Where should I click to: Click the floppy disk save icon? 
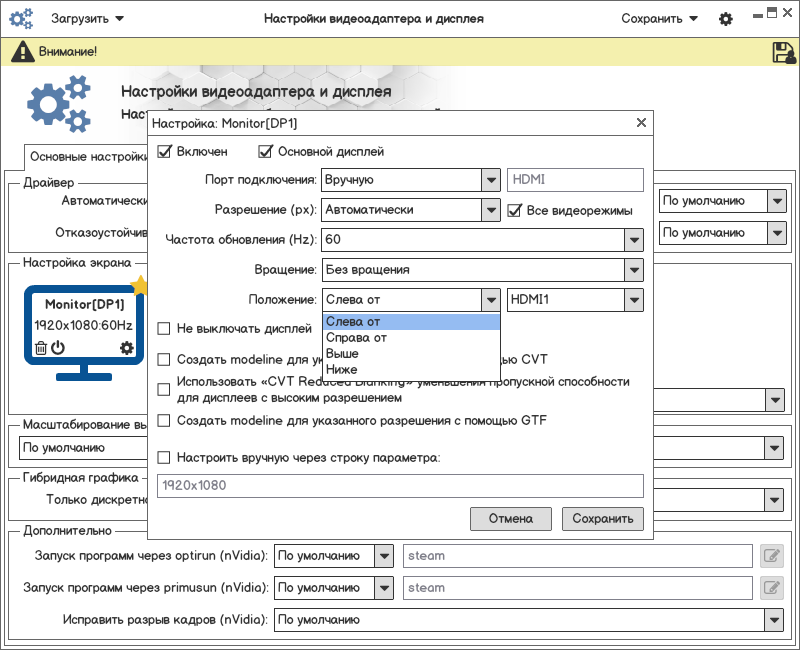(x=783, y=52)
